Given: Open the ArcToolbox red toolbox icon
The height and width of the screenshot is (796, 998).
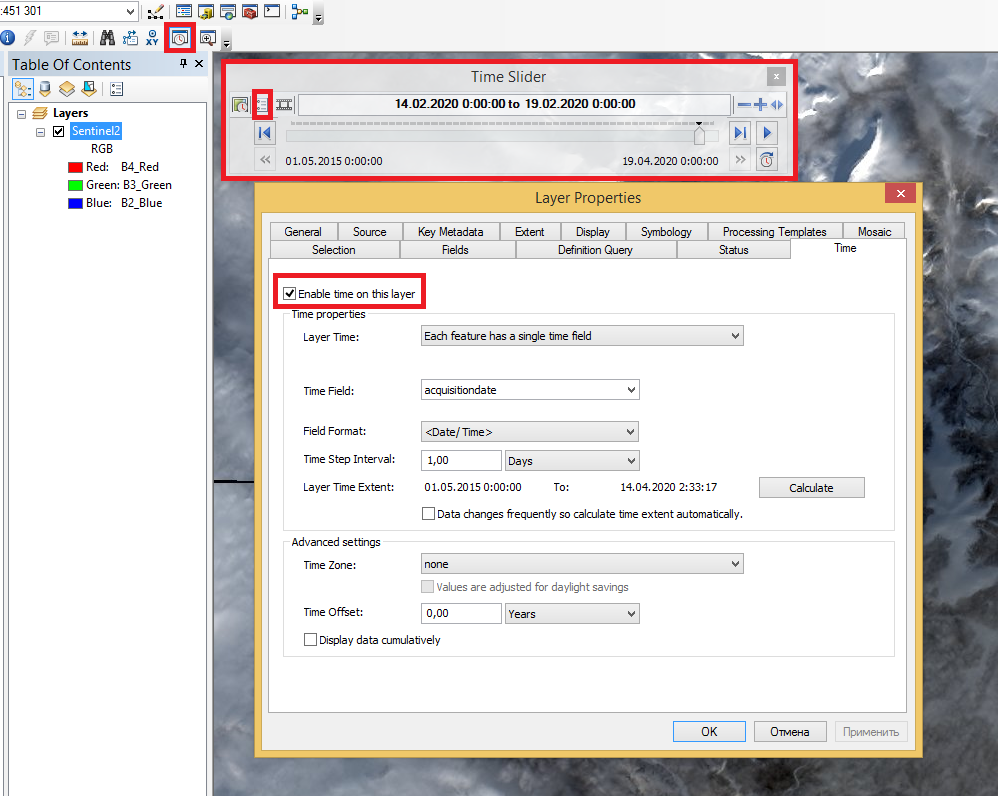Looking at the screenshot, I should pyautogui.click(x=250, y=11).
